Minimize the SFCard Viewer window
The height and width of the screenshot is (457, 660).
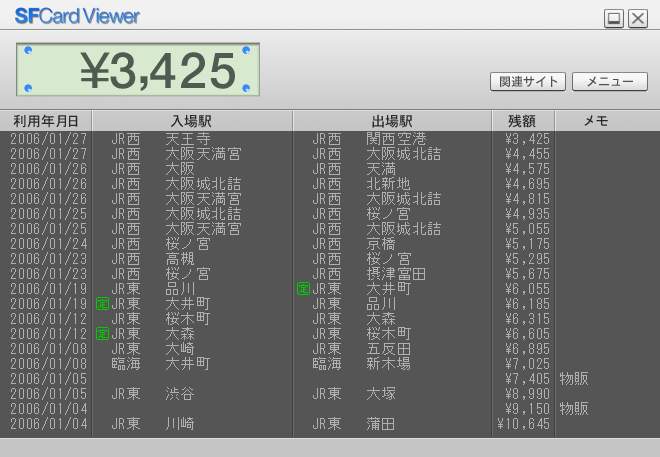pos(614,19)
